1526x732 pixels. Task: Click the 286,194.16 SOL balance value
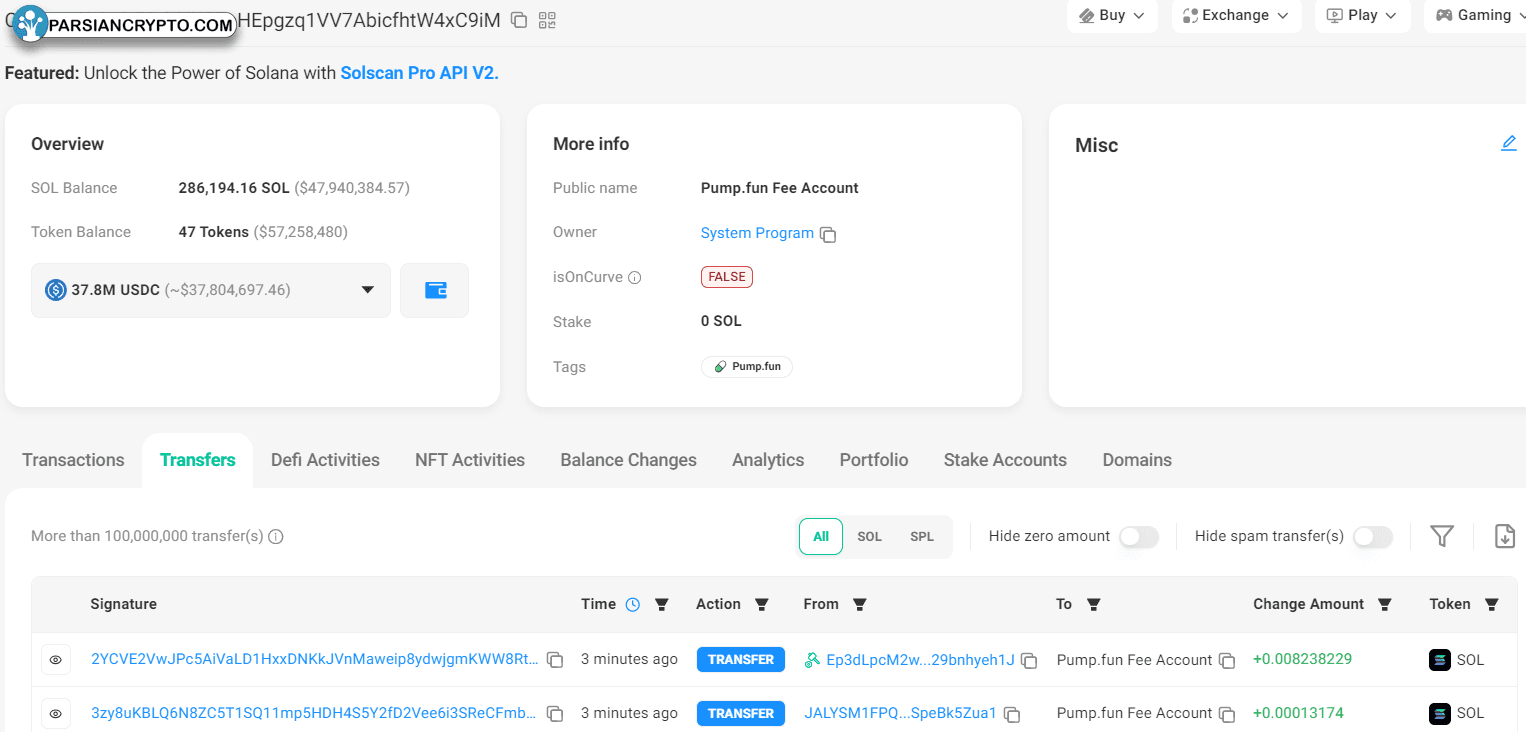(234, 188)
